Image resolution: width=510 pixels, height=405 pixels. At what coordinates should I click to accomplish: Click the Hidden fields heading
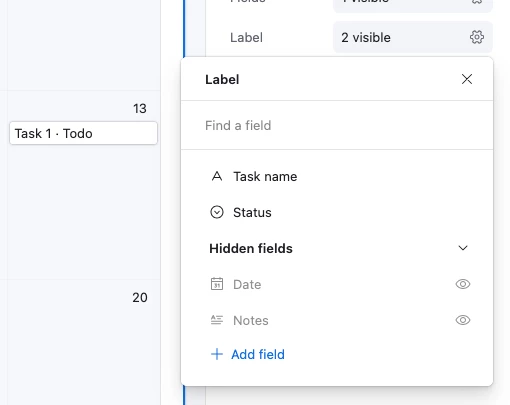pyautogui.click(x=251, y=249)
